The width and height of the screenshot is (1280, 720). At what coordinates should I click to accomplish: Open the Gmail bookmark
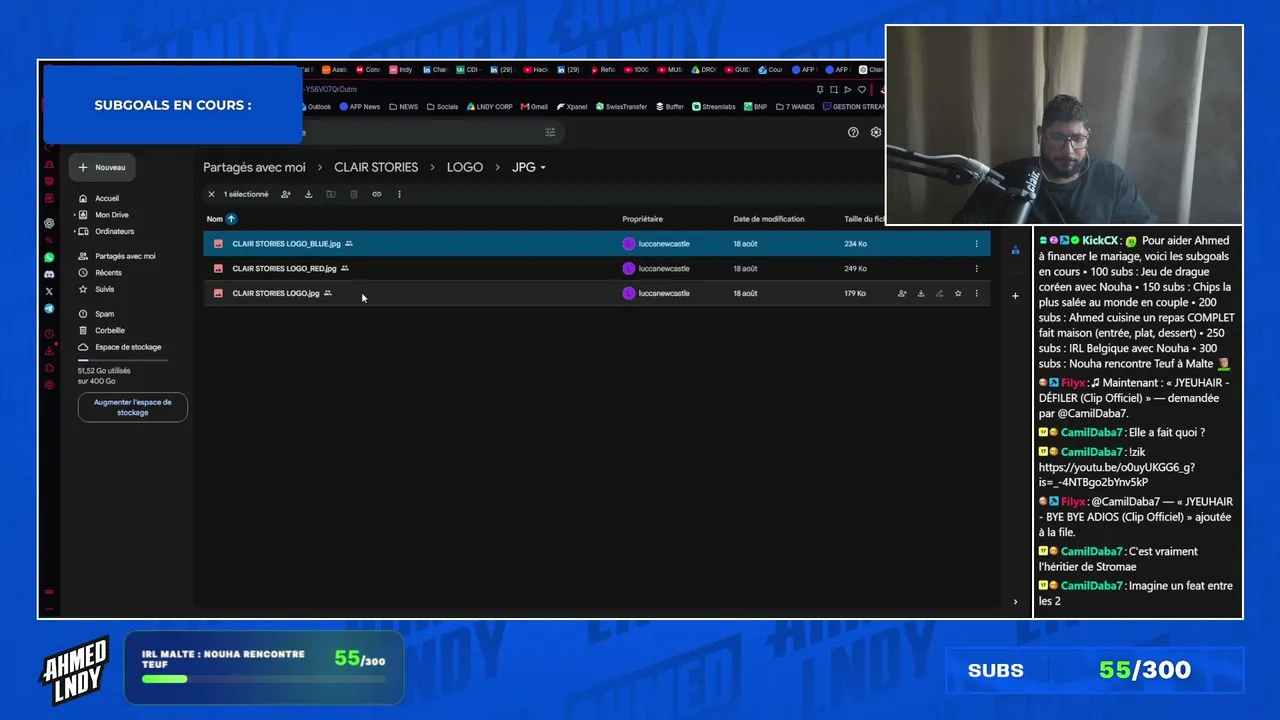tap(534, 107)
